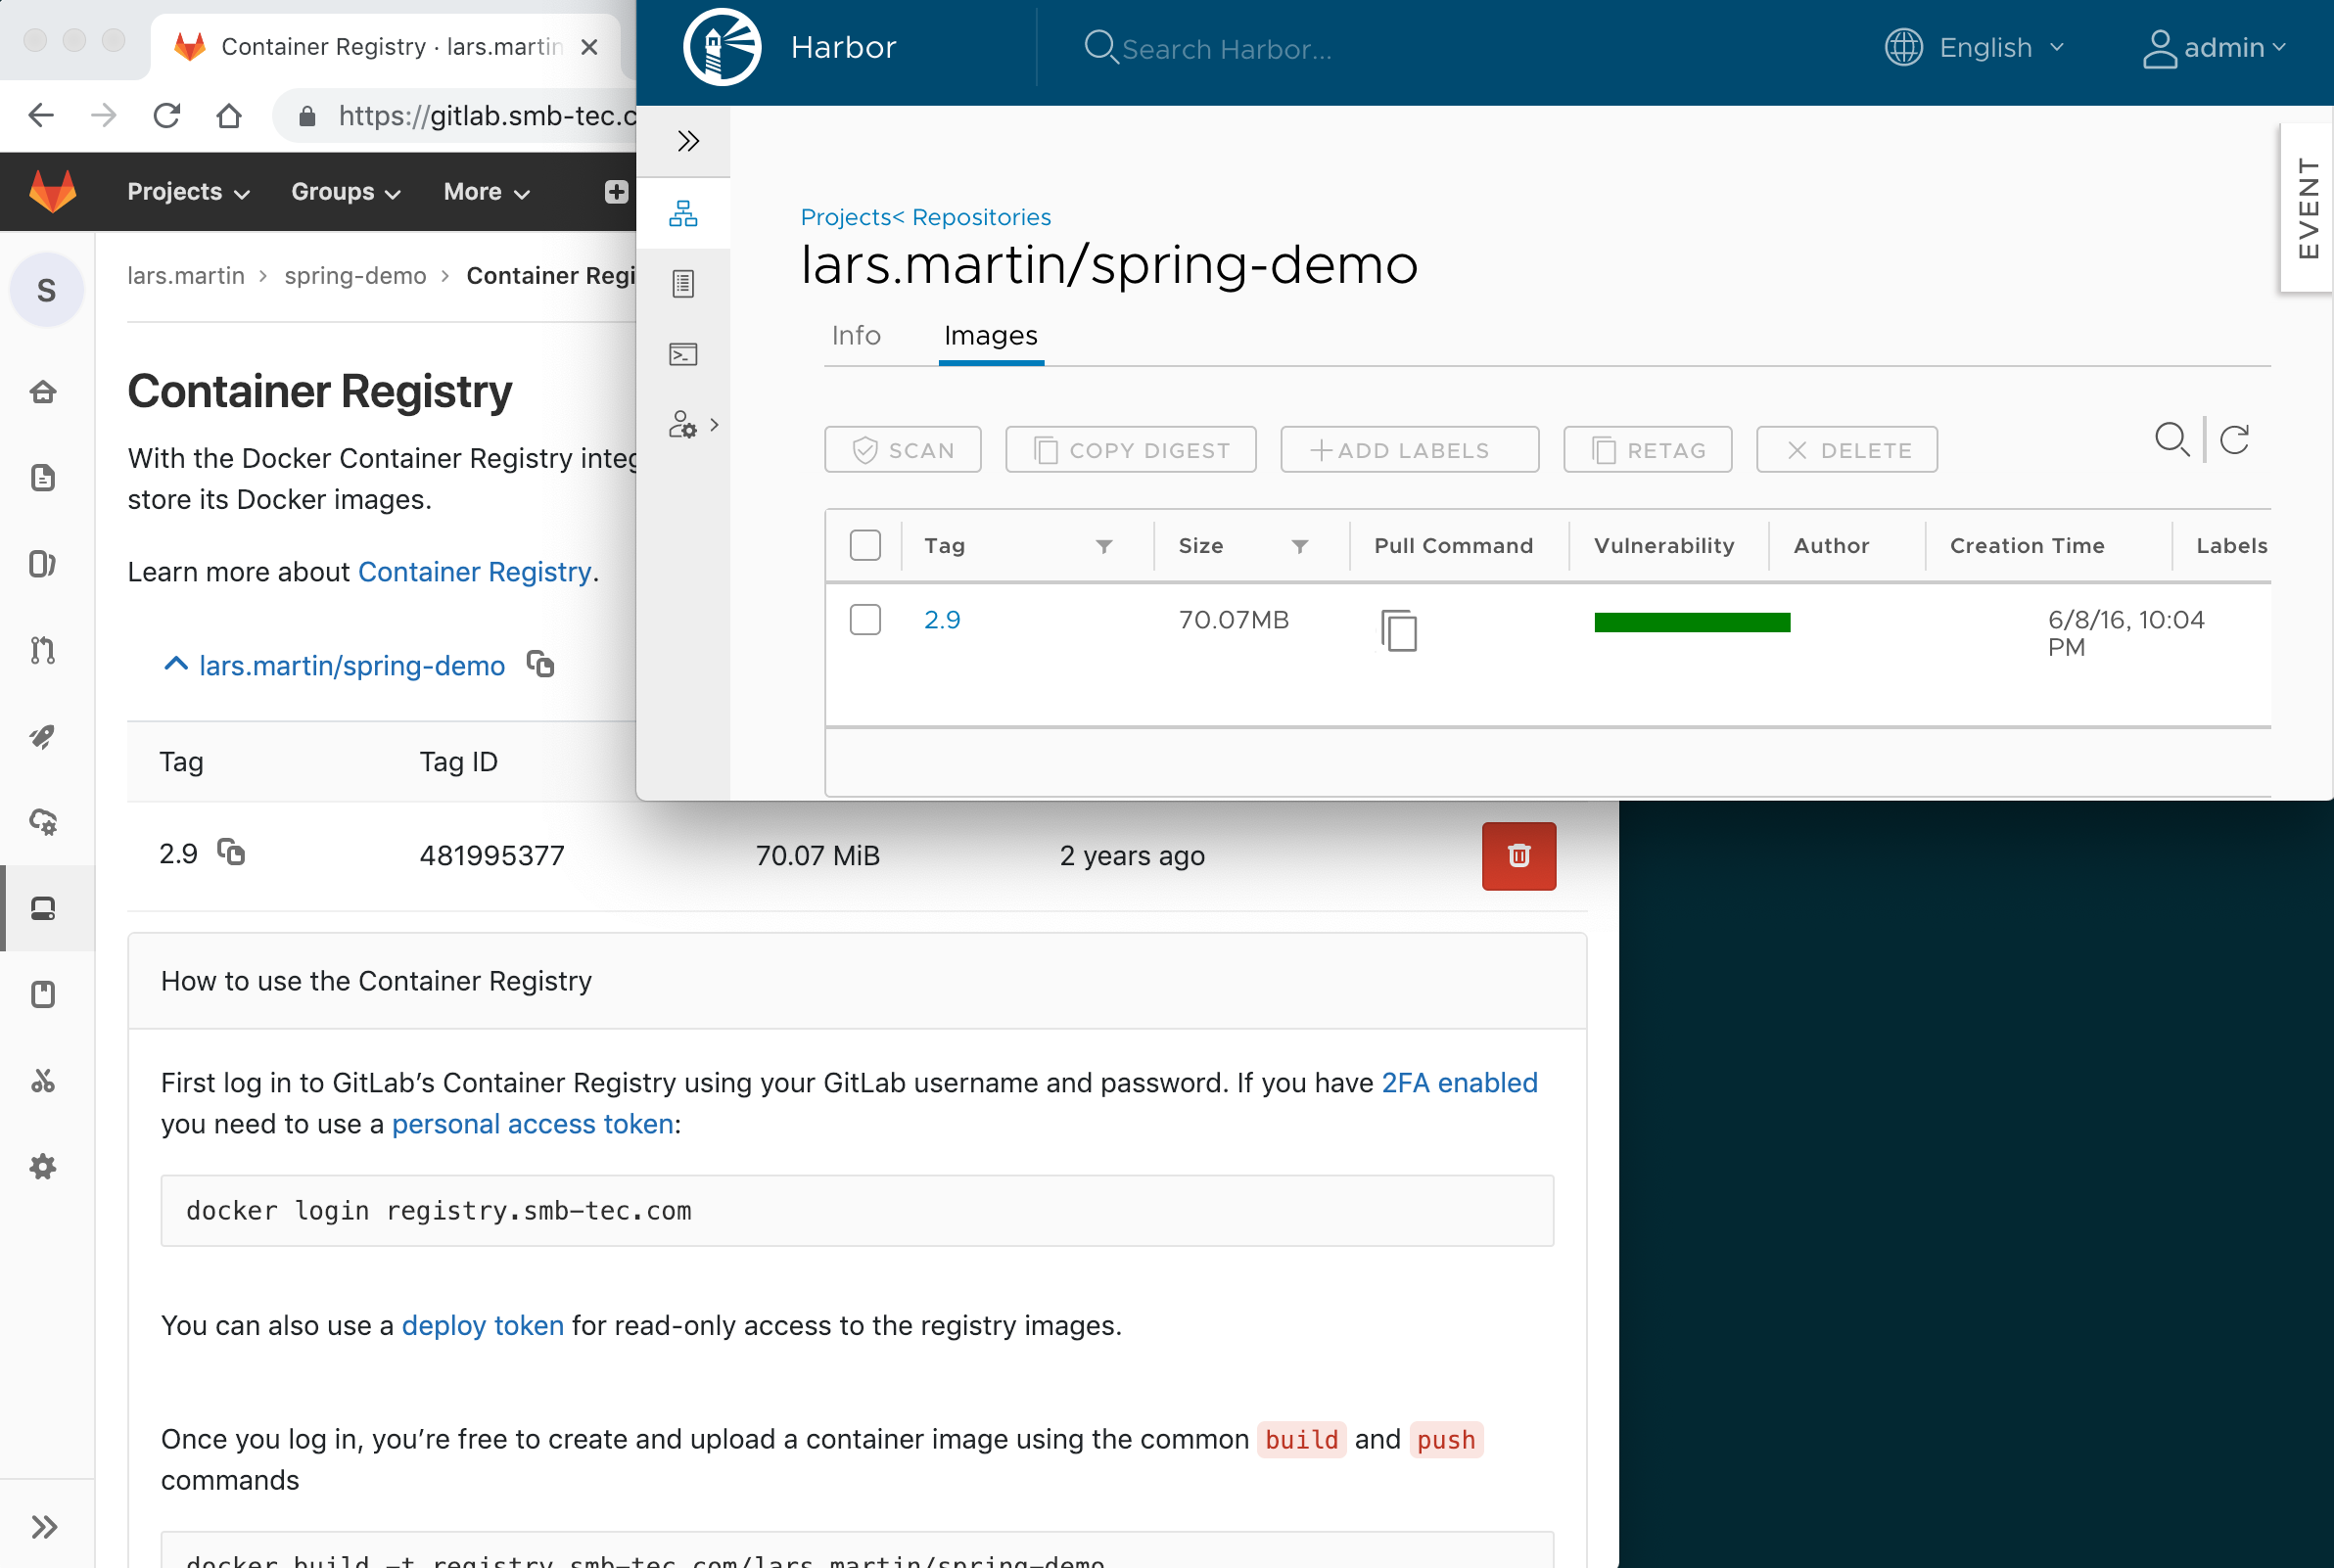Click the deploy token link
The width and height of the screenshot is (2334, 1568).
tap(482, 1325)
